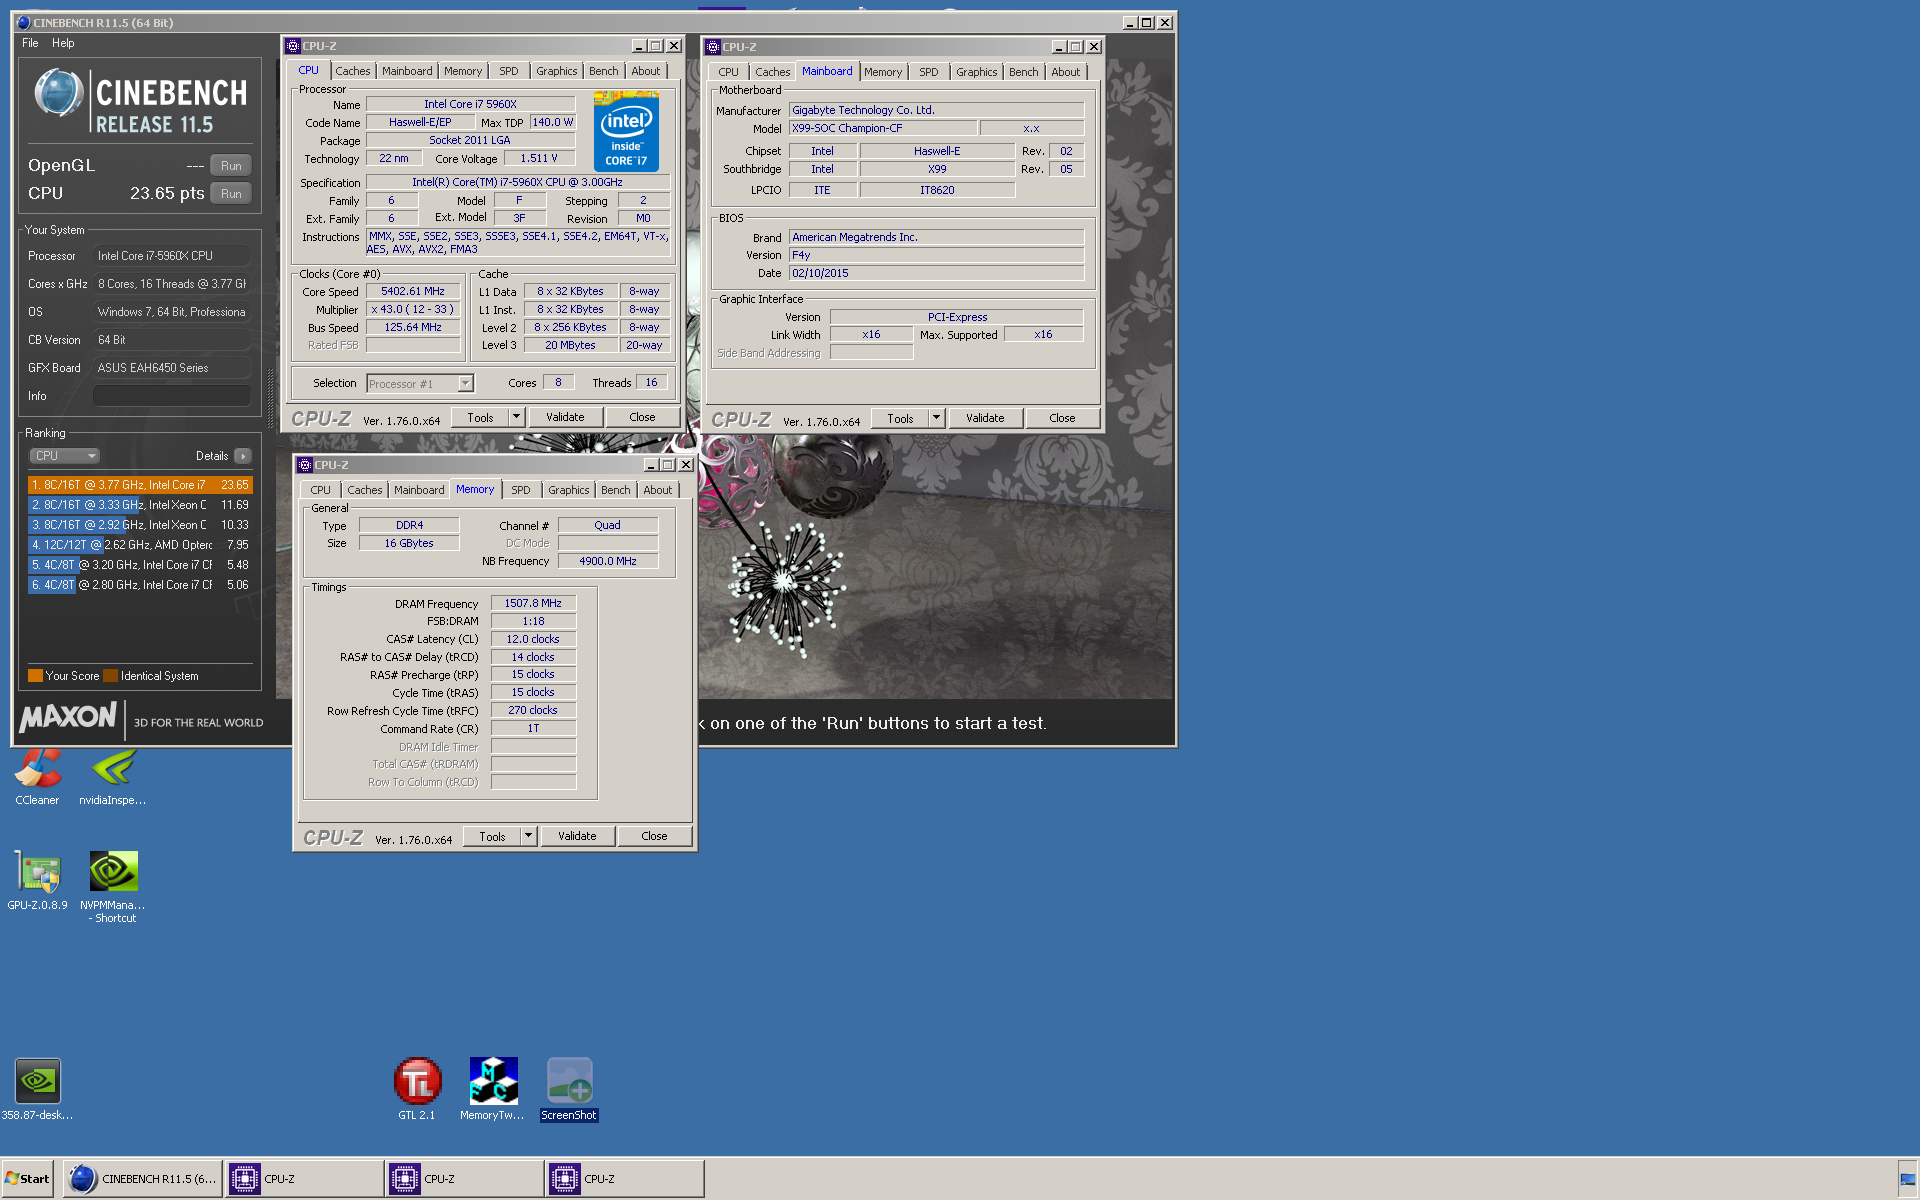The image size is (1920, 1200).
Task: Click the CPU-Z Mainboard window title icon
Action: (x=713, y=47)
